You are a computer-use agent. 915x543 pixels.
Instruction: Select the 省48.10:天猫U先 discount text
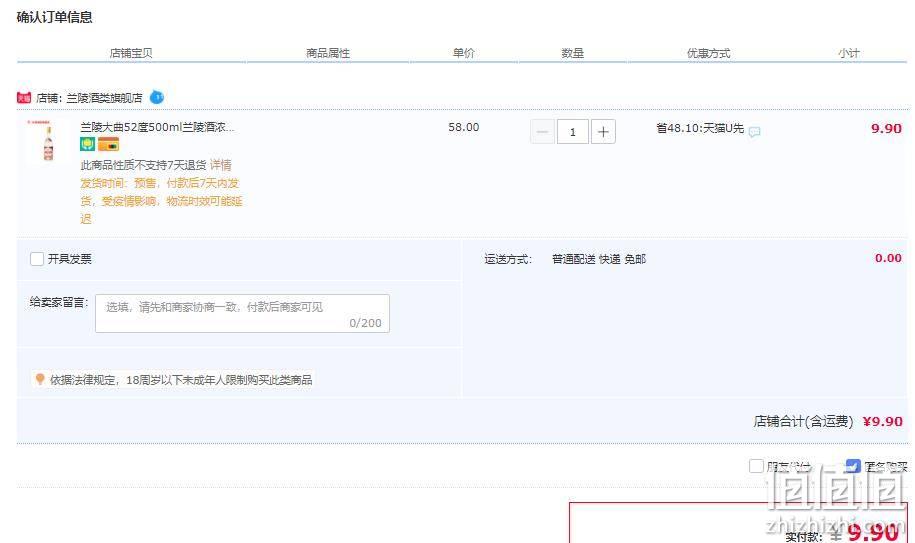(x=700, y=128)
